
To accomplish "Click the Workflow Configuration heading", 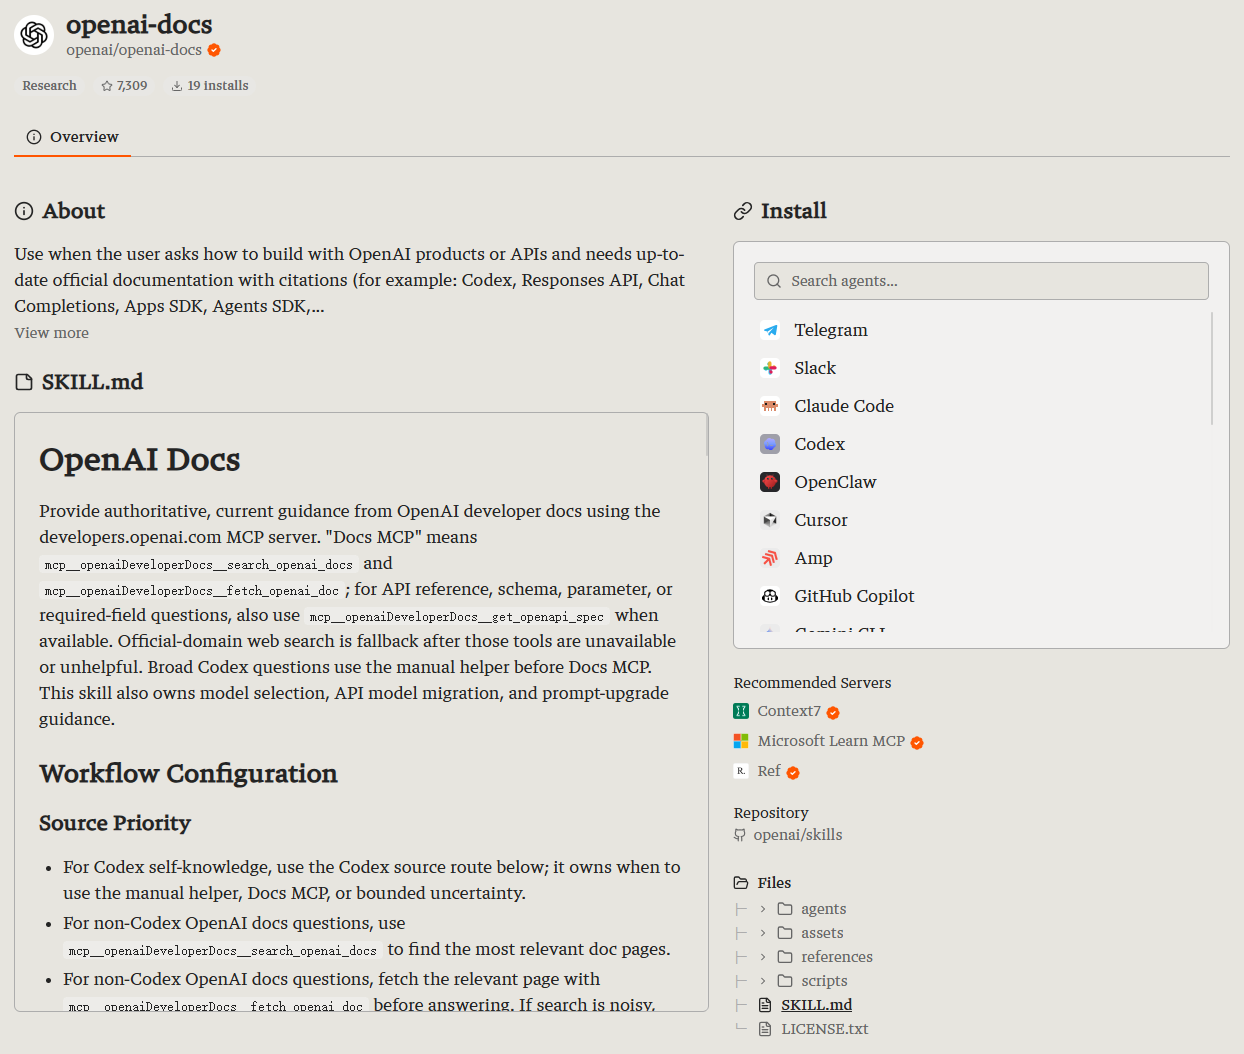I will [x=188, y=774].
